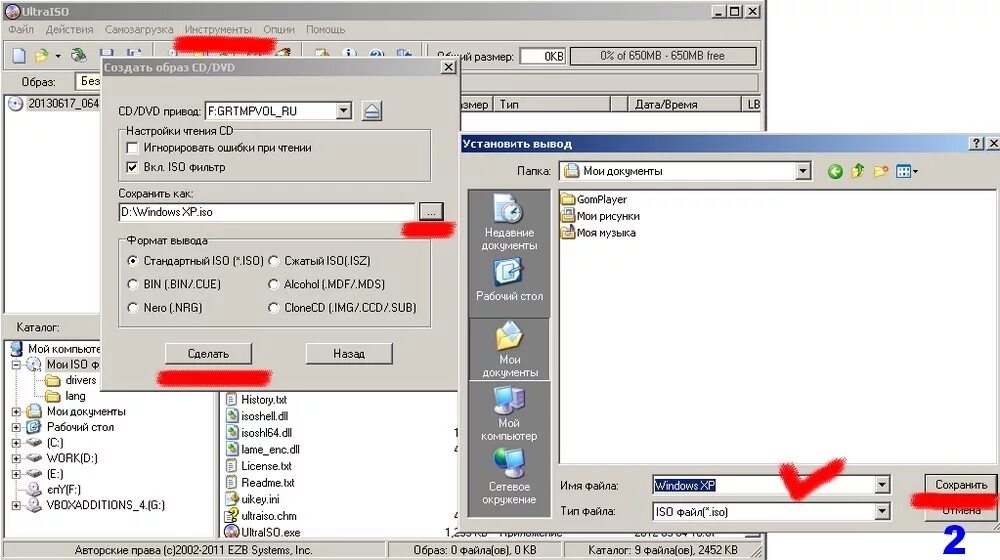Open the Имя файла dropdown arrow

point(881,485)
